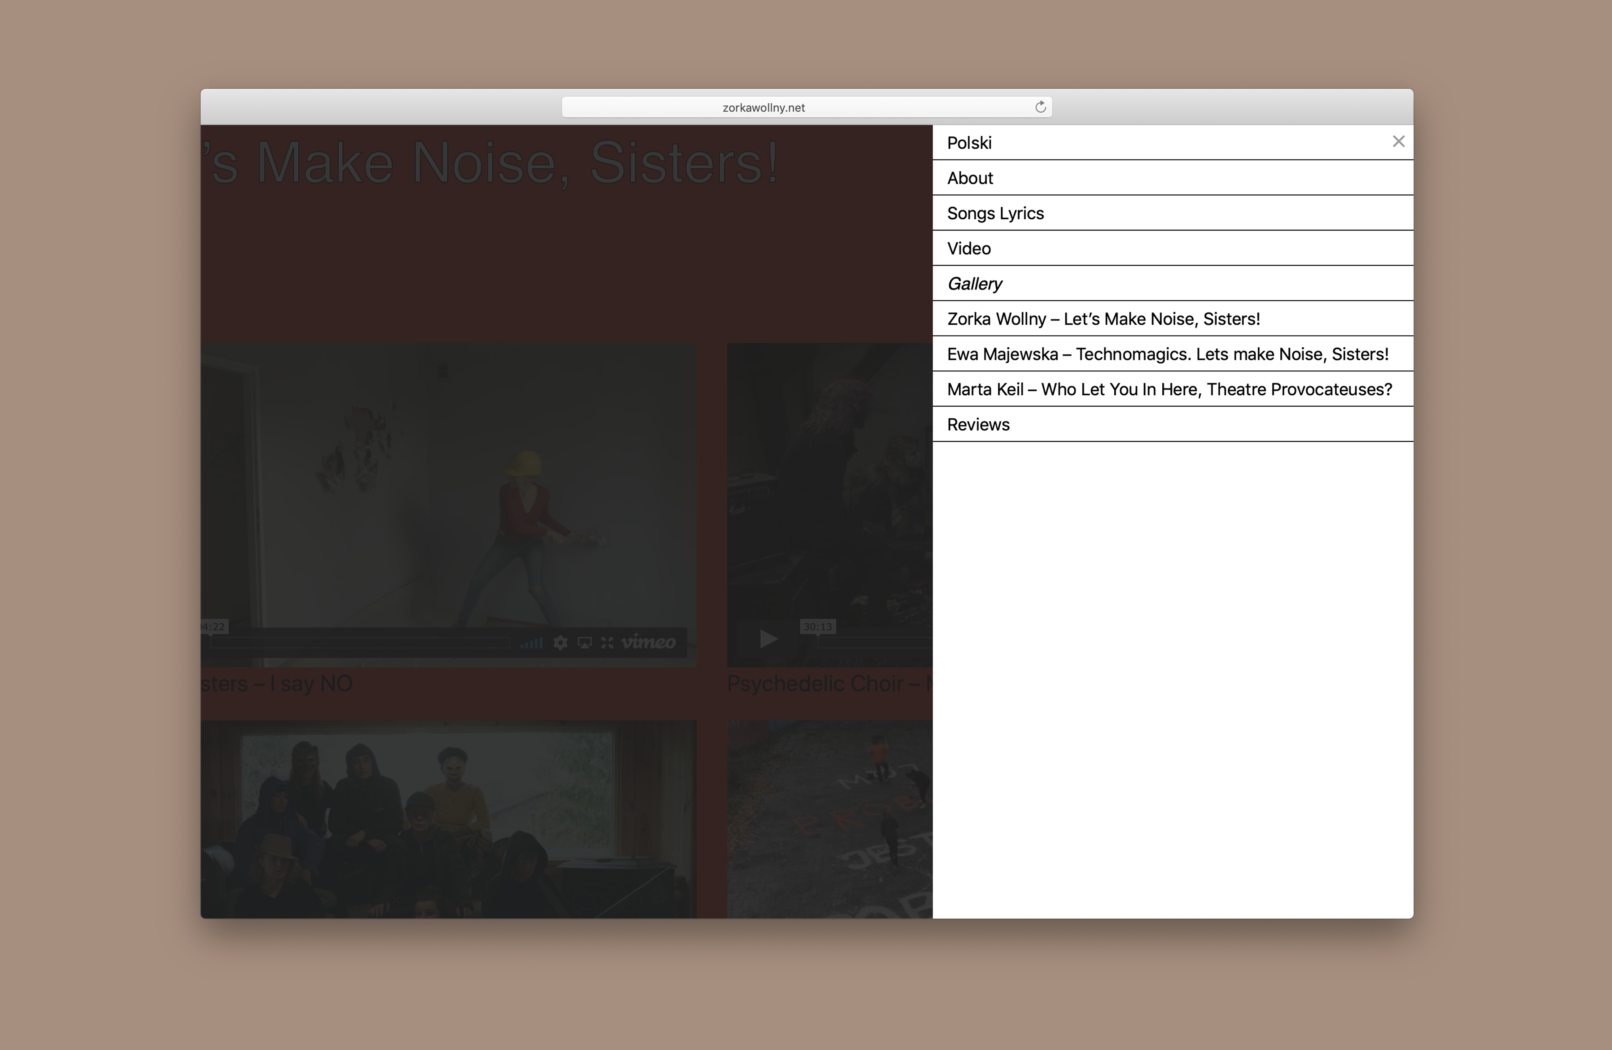Close the side menu with the X icon

pos(1398,142)
